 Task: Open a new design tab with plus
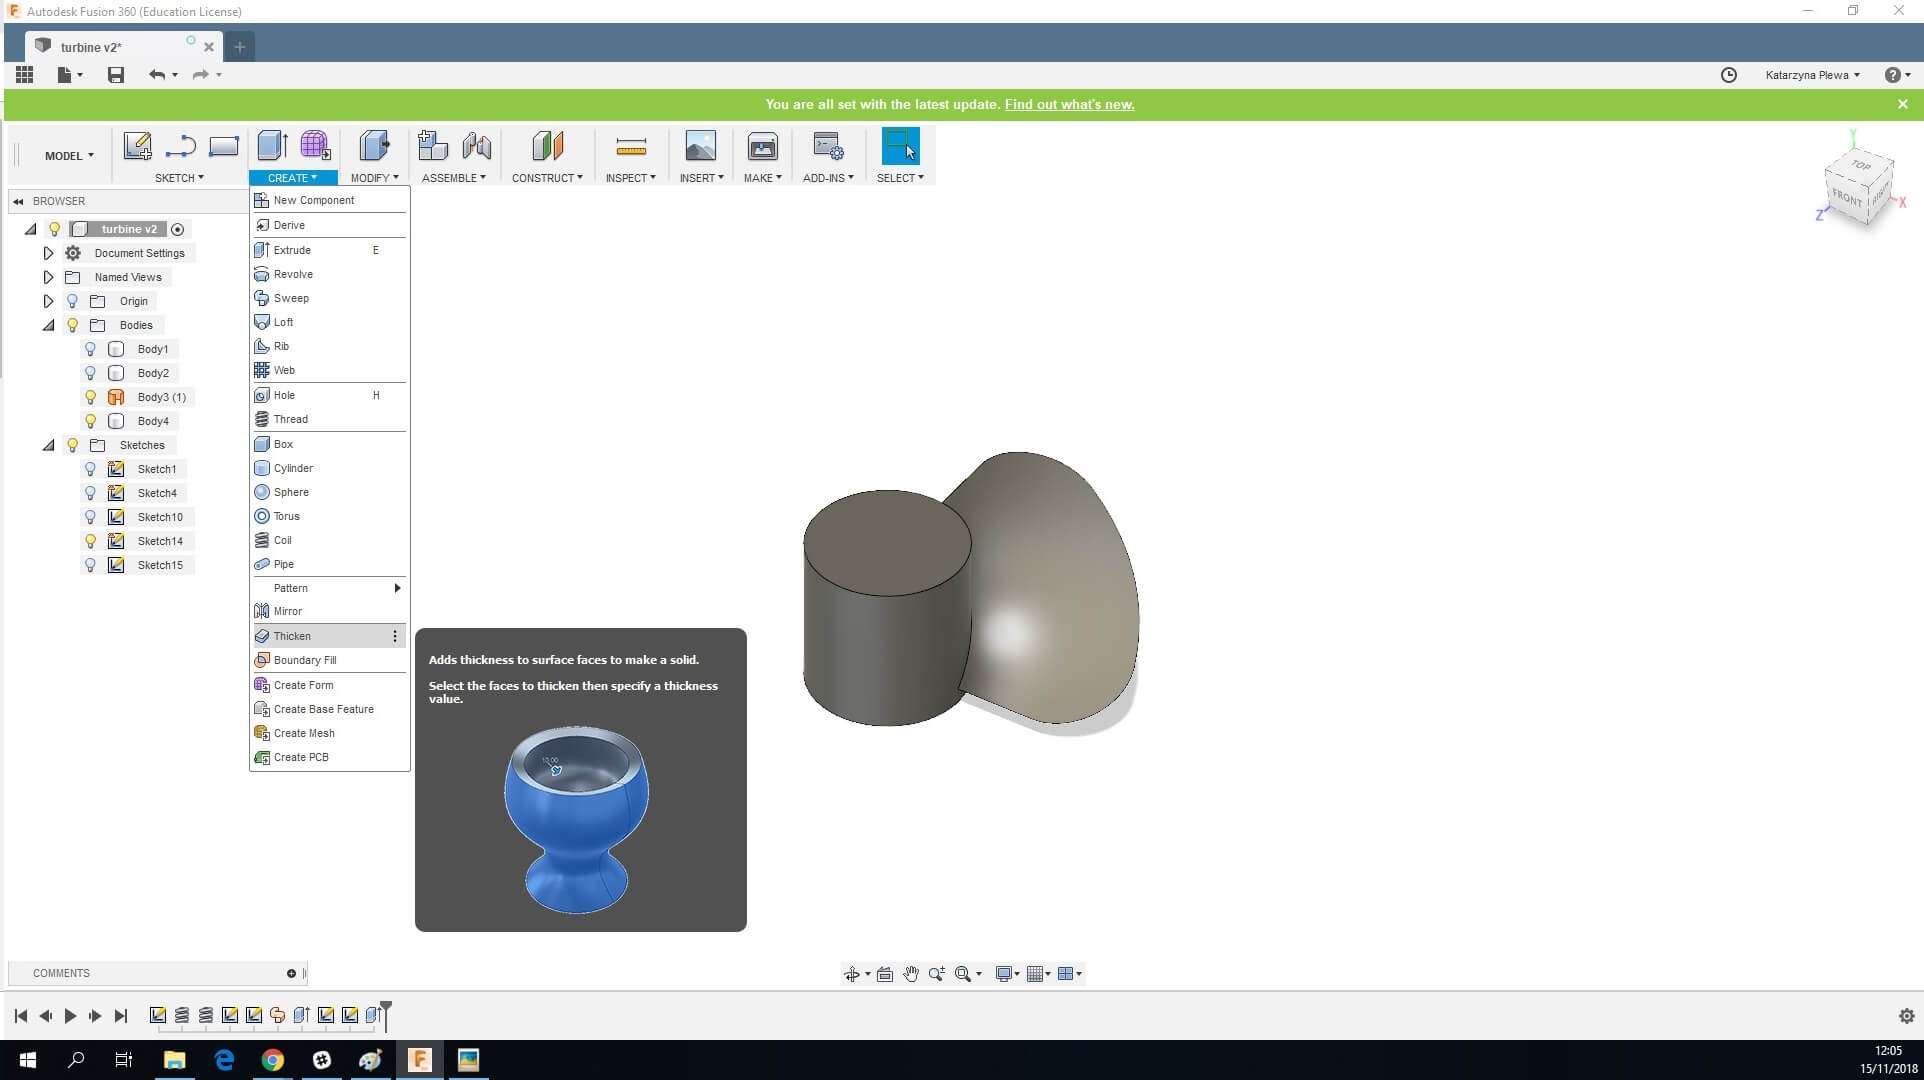[x=240, y=46]
